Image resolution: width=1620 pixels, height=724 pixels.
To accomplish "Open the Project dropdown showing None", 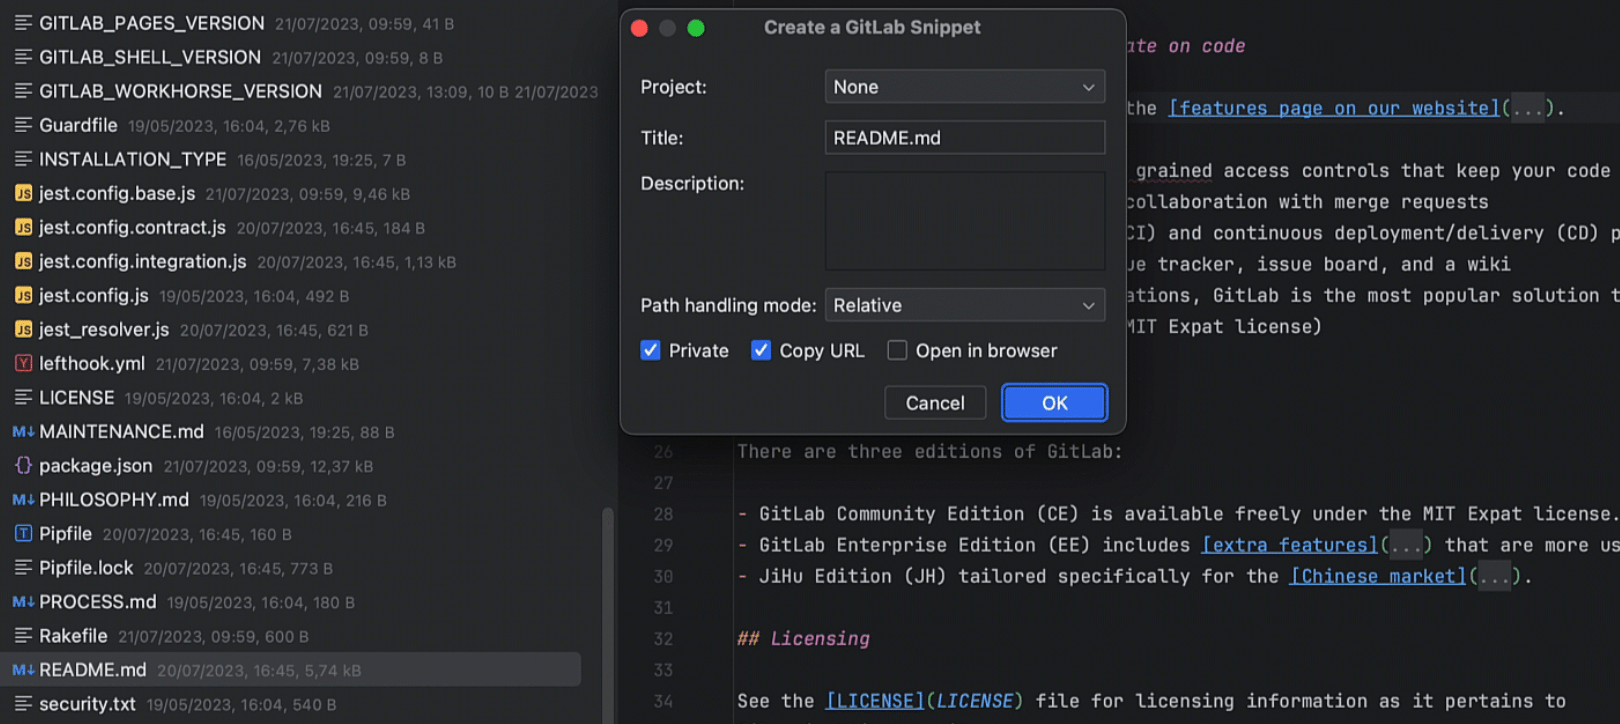I will coord(964,87).
